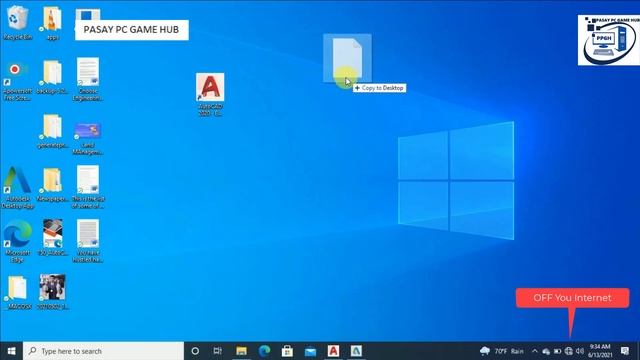Open the group photo image file
Viewport: 640px width, 360px height.
pos(52,291)
